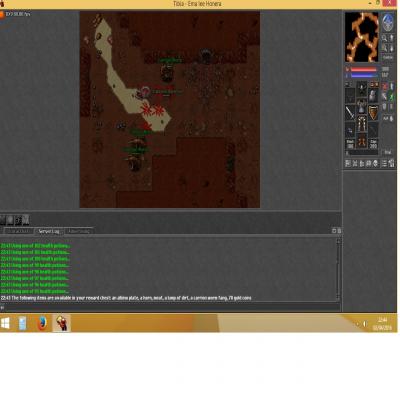Select the boots slot in inventory
400x400 pixels.
point(362,141)
